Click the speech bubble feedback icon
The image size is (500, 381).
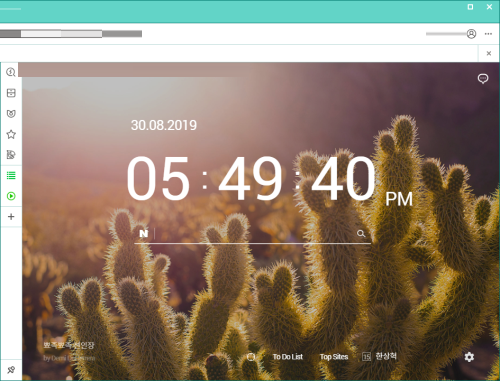483,79
